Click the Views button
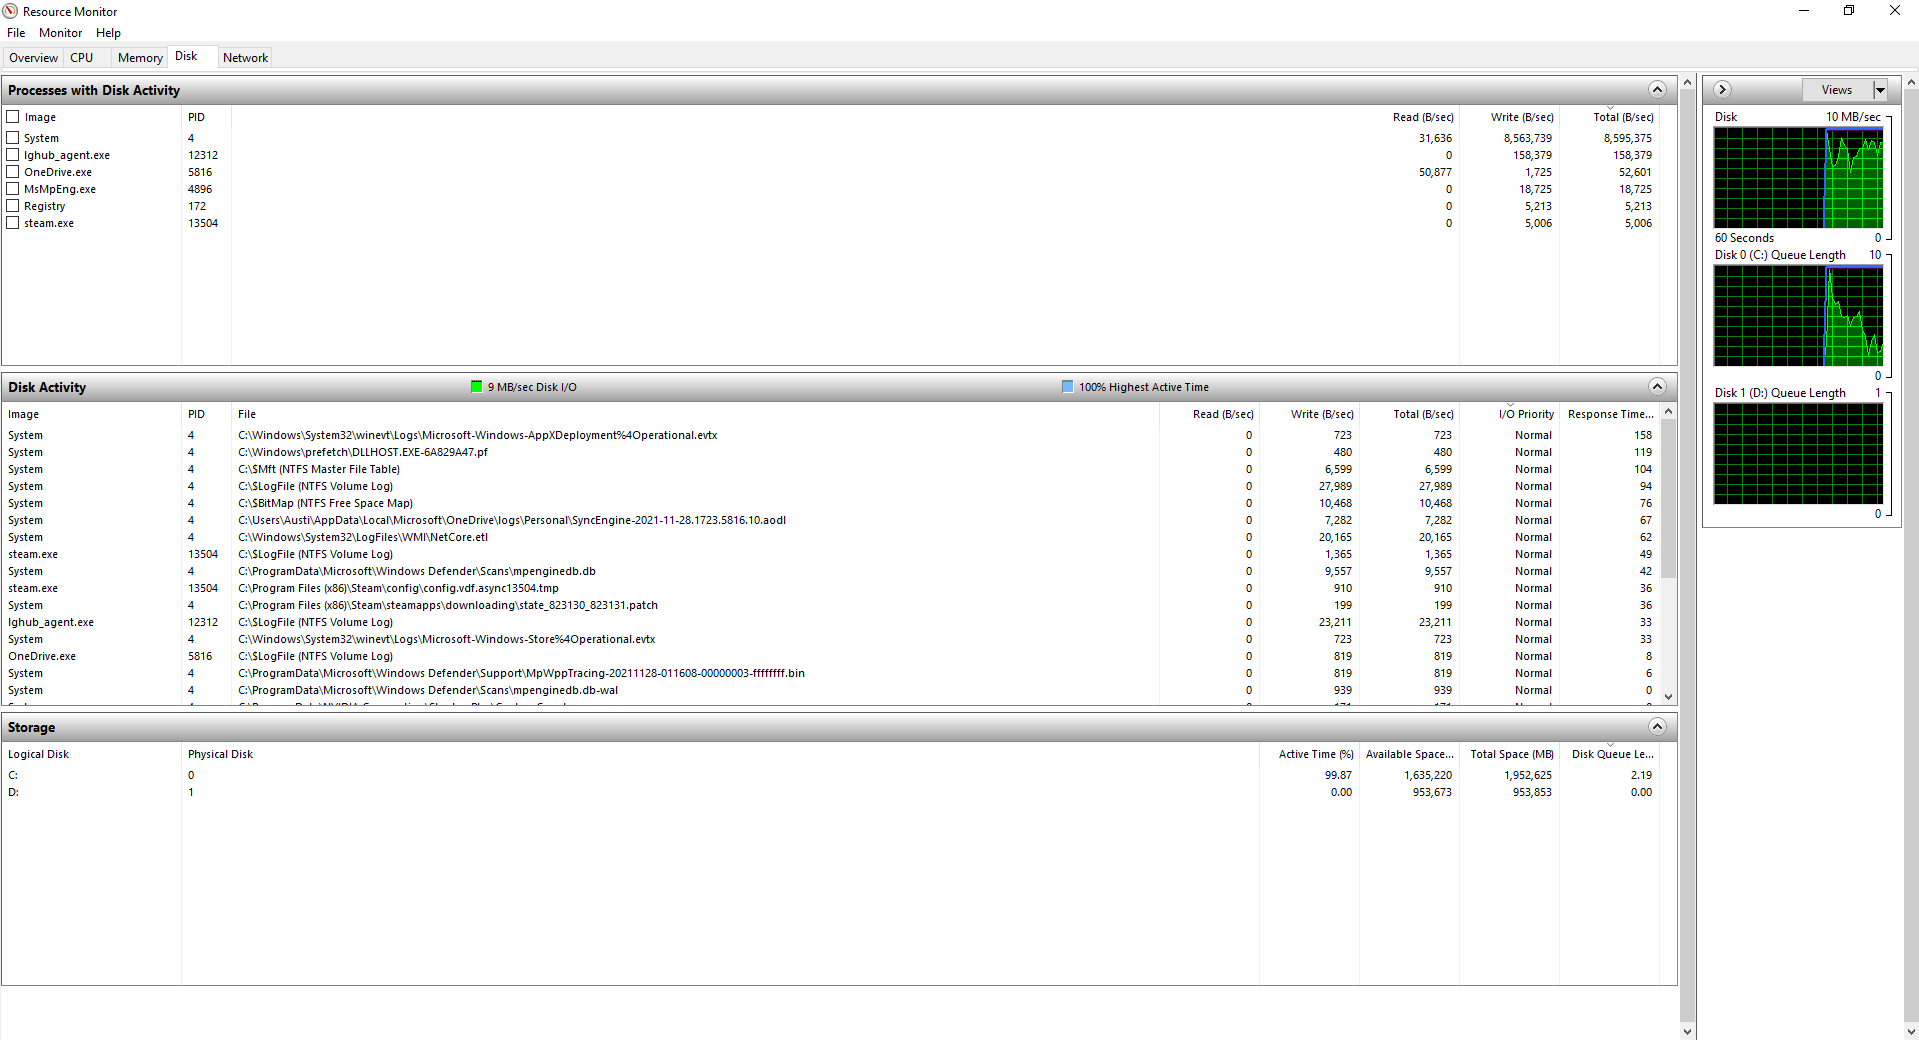The image size is (1919, 1040). pyautogui.click(x=1837, y=90)
